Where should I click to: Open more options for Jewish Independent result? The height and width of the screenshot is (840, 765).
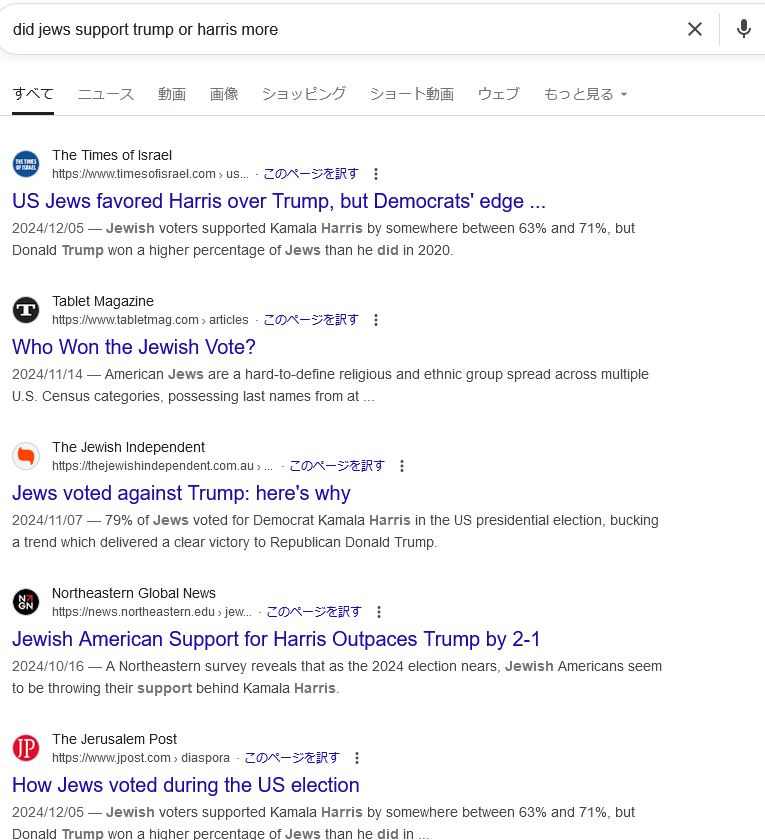pos(402,466)
